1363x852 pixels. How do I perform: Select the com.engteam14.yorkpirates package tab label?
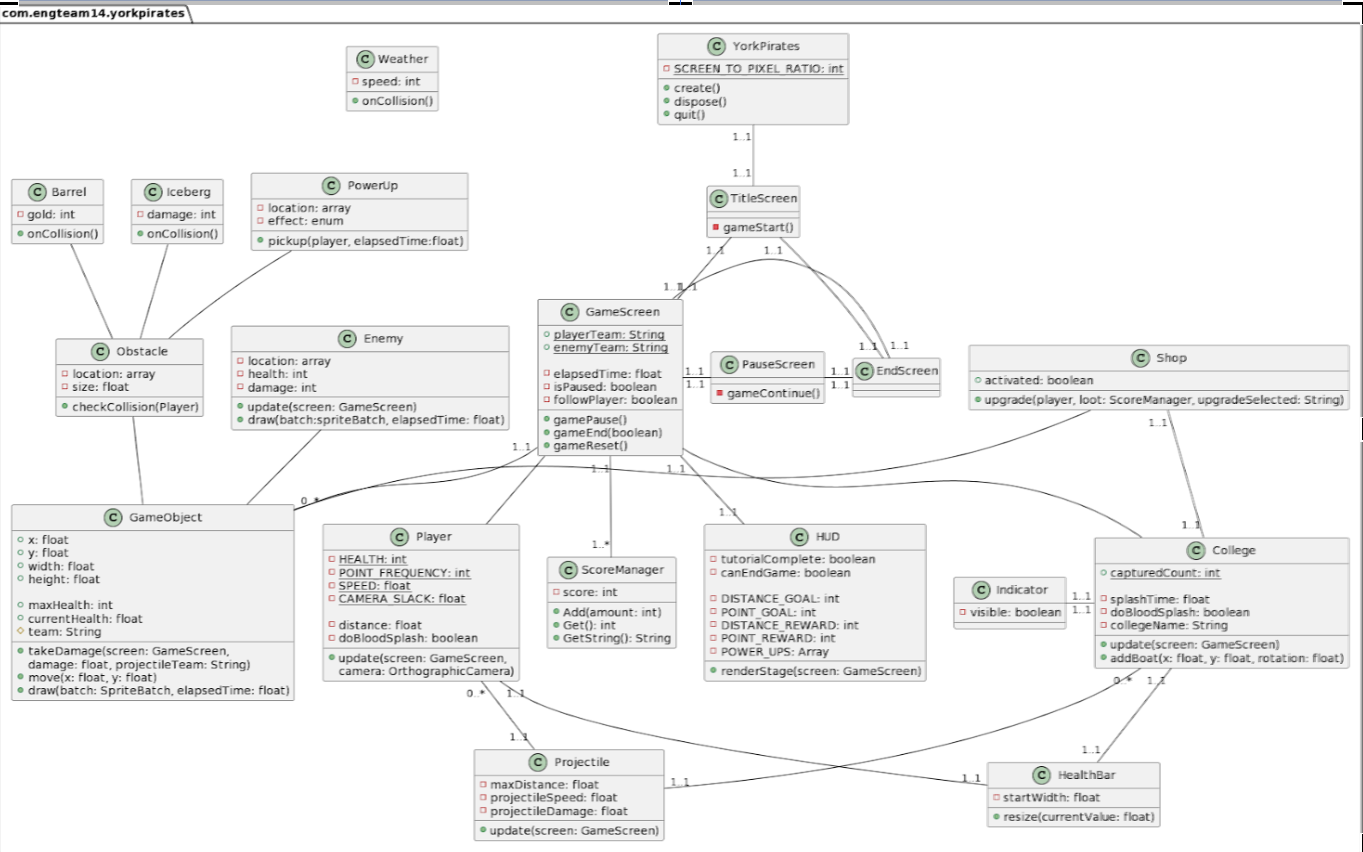pos(92,14)
